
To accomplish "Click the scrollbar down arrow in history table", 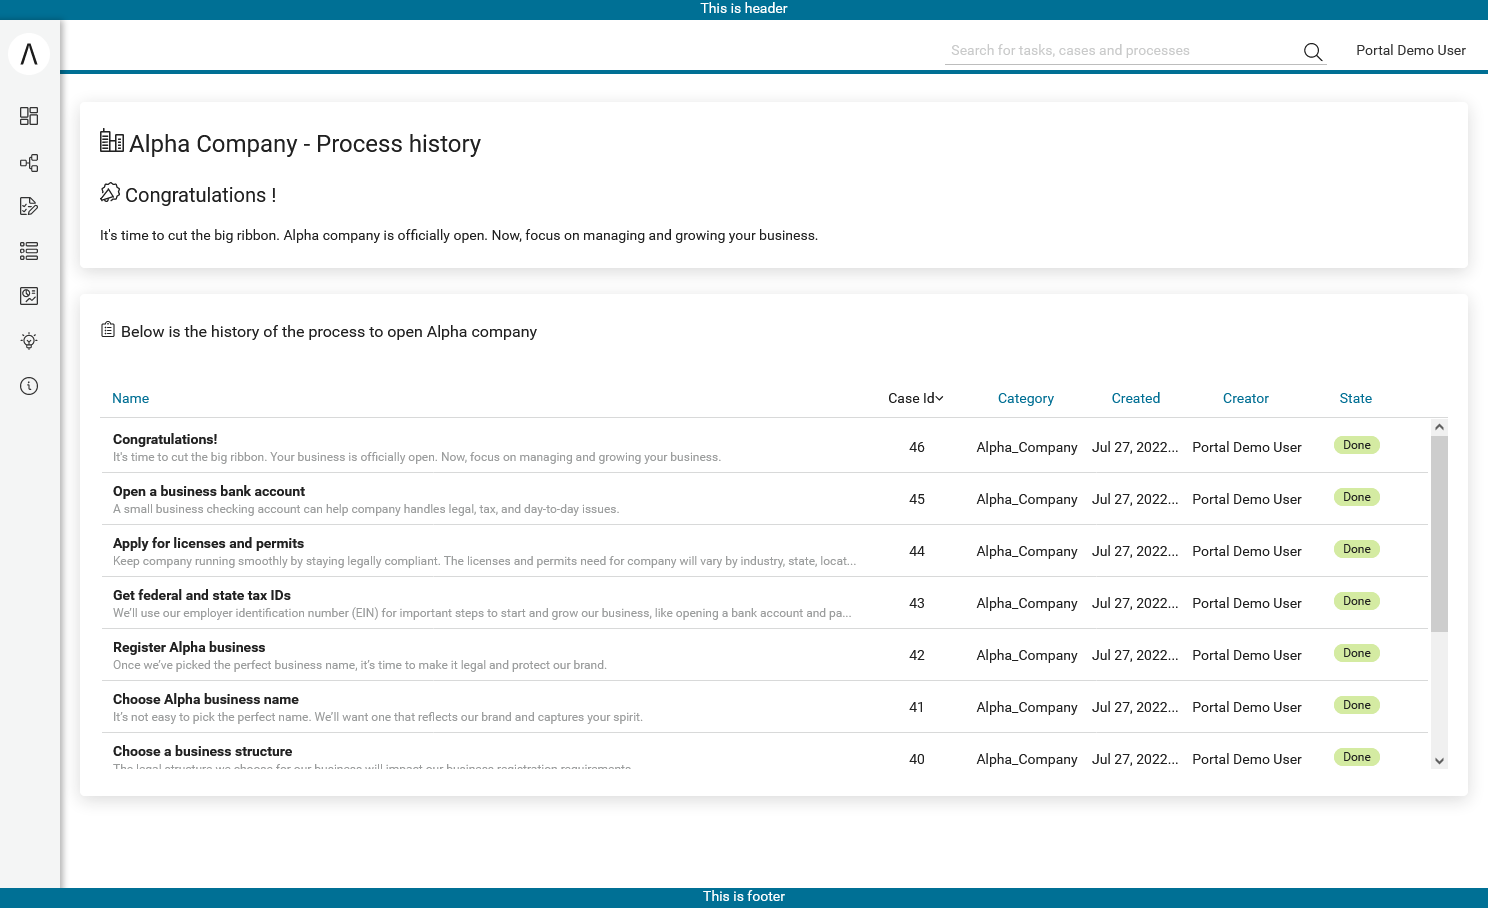I will pos(1439,760).
